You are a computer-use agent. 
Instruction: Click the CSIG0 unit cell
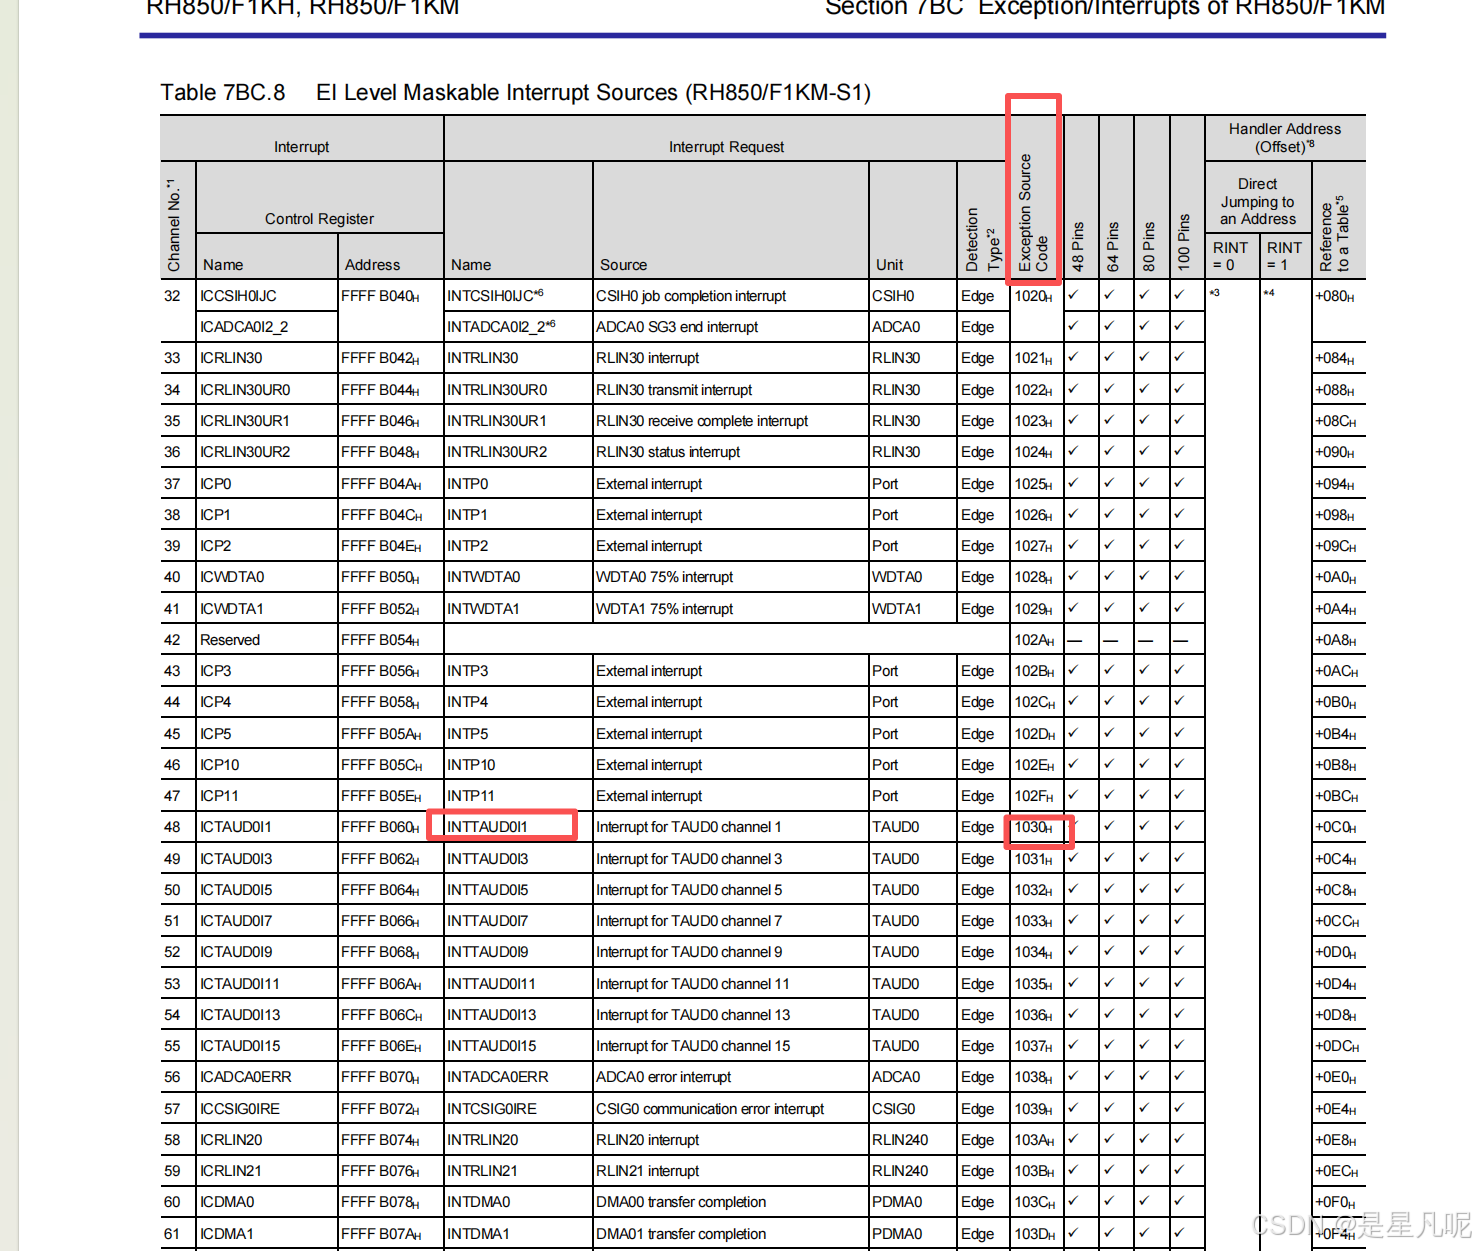(894, 1109)
